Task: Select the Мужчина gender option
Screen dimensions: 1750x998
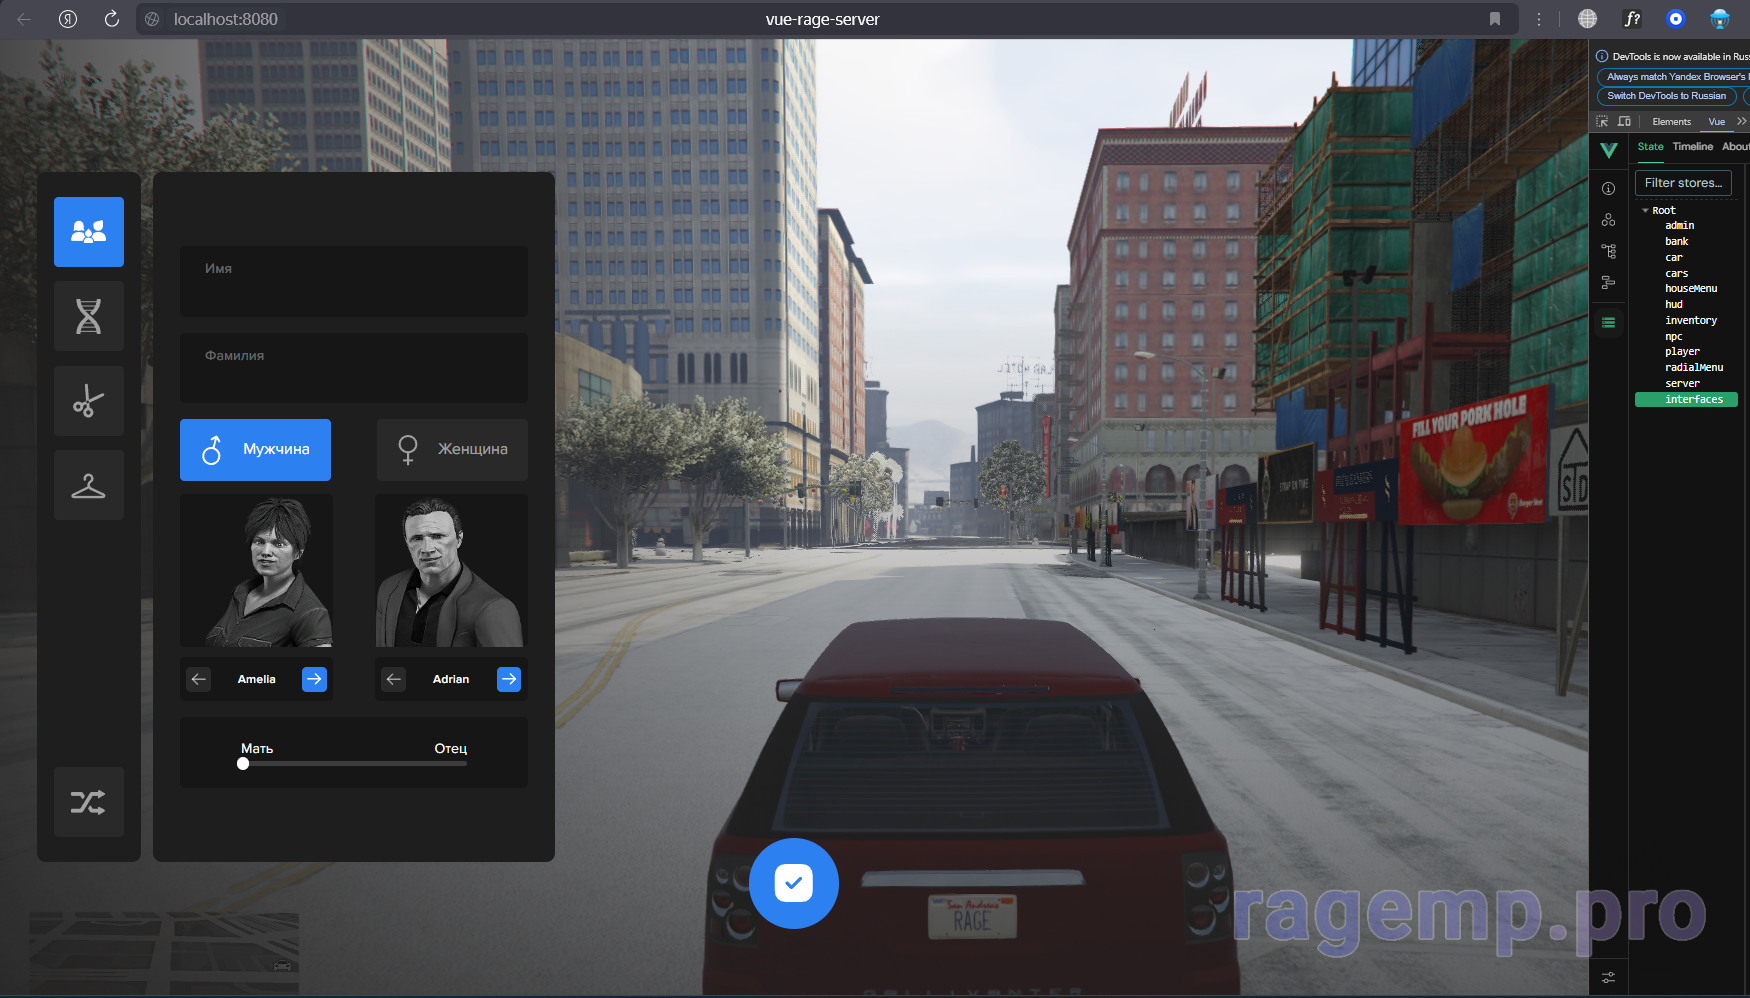Action: (x=255, y=450)
